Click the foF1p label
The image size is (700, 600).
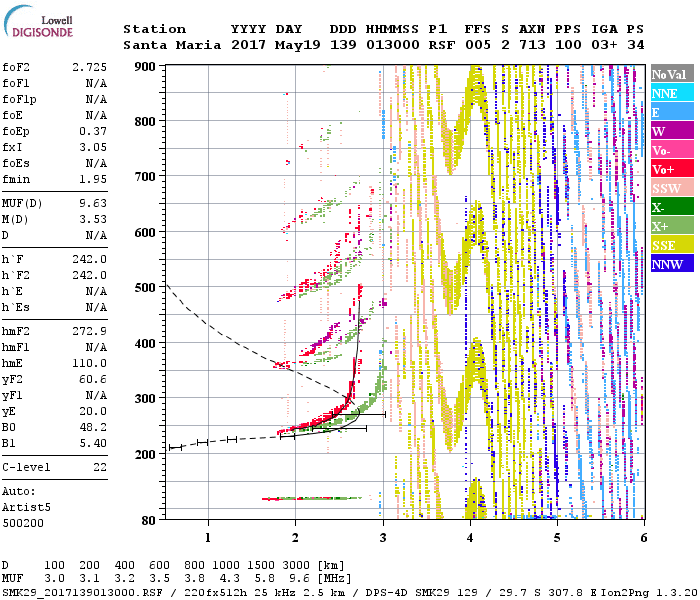[19, 100]
